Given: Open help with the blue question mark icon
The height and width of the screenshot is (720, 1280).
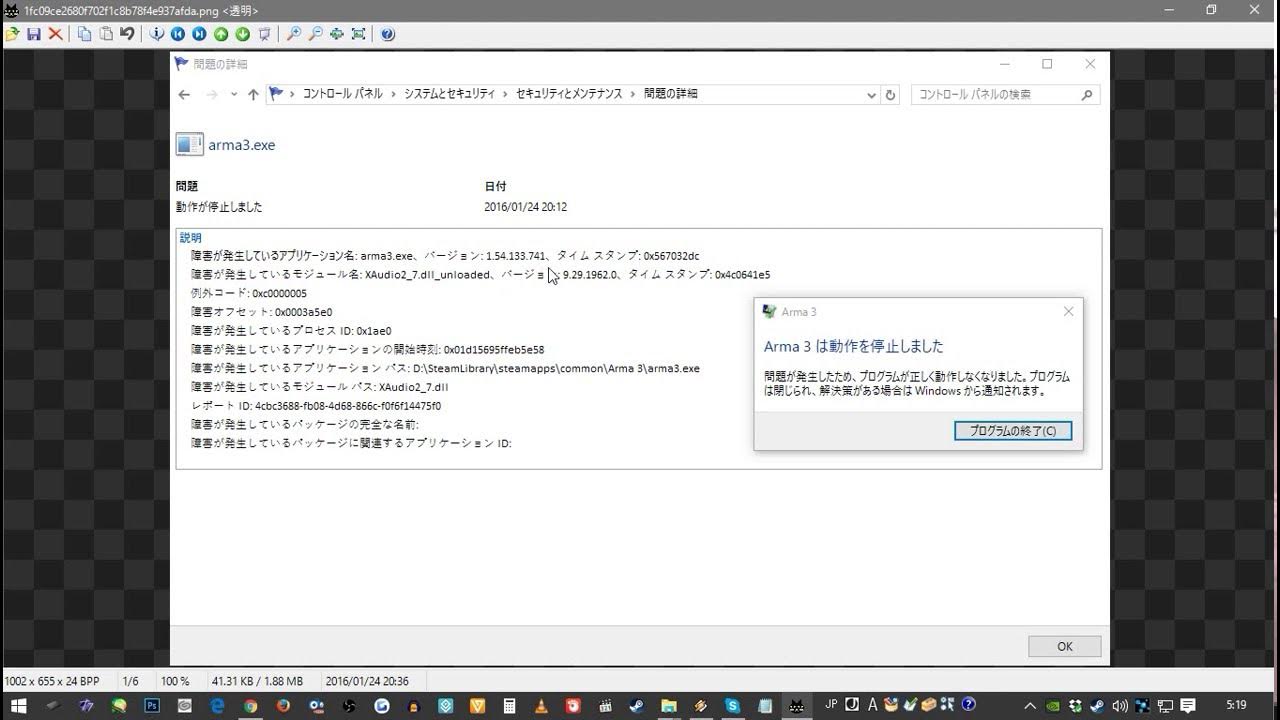Looking at the screenshot, I should [388, 34].
